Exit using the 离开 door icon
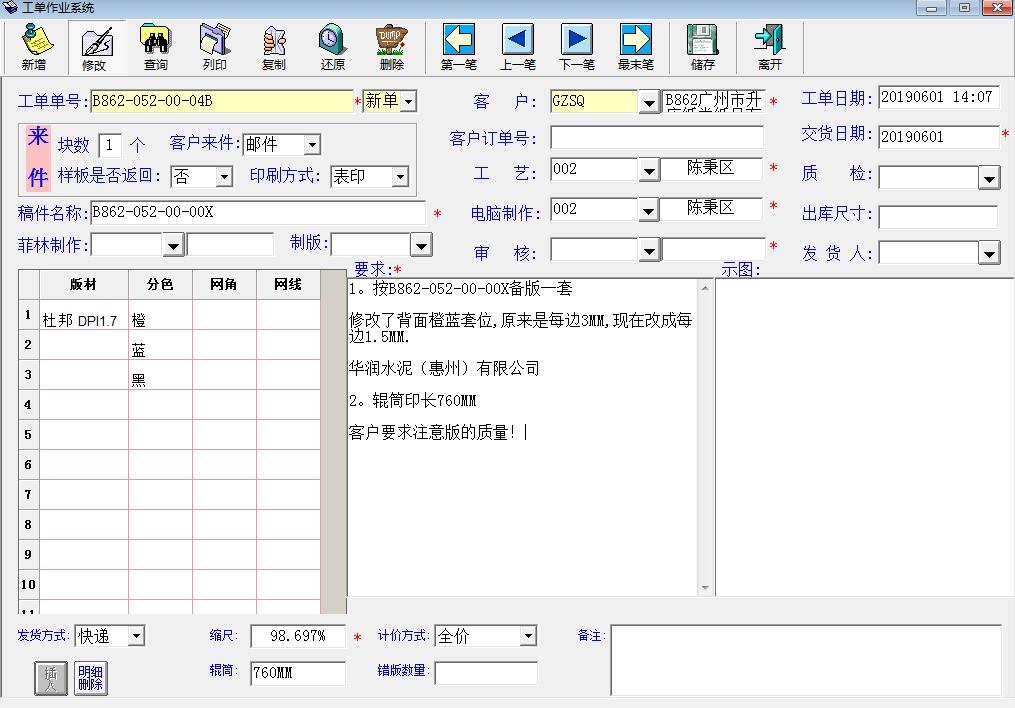The height and width of the screenshot is (708, 1015). click(770, 47)
